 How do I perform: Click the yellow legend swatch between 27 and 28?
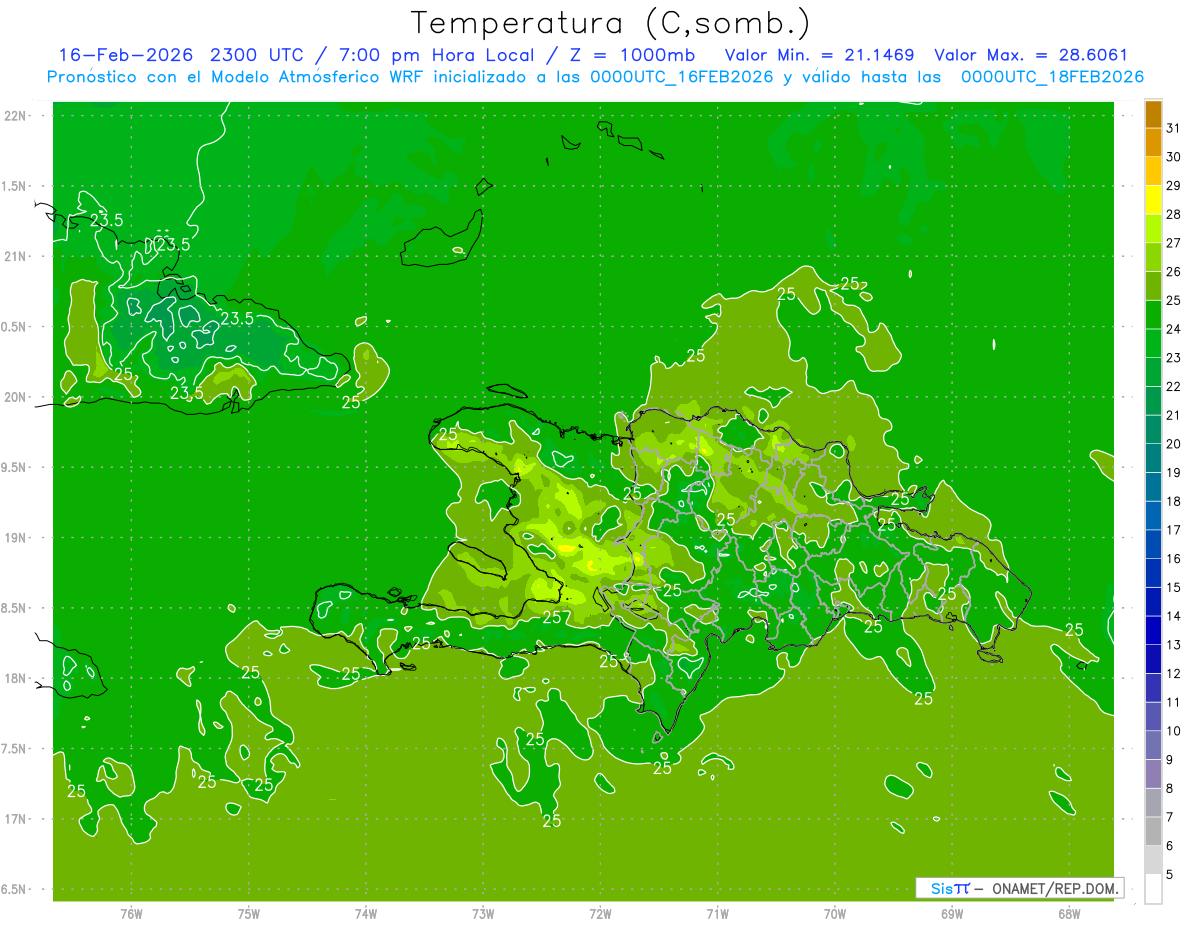pyautogui.click(x=1153, y=229)
